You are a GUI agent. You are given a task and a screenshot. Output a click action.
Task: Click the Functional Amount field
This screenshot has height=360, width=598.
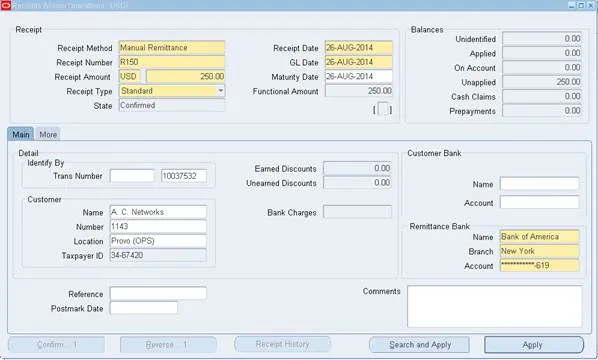358,91
